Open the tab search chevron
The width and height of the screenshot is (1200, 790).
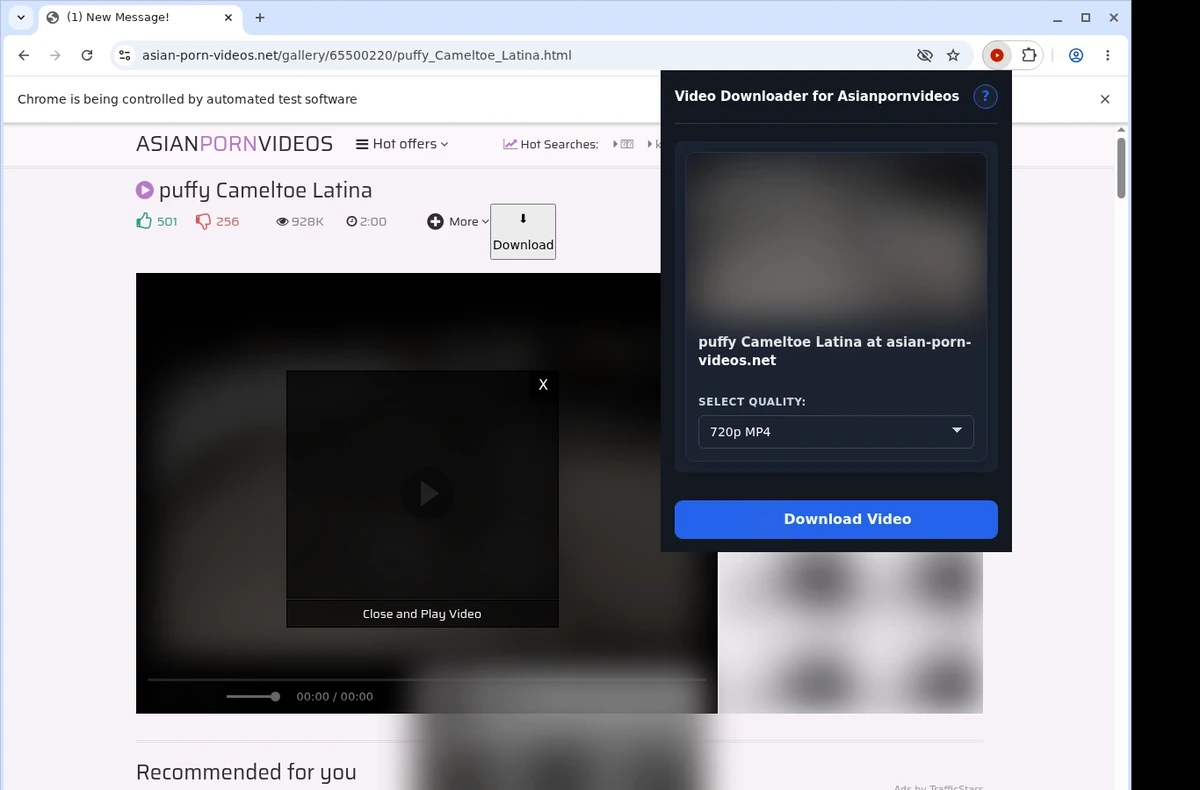point(21,18)
